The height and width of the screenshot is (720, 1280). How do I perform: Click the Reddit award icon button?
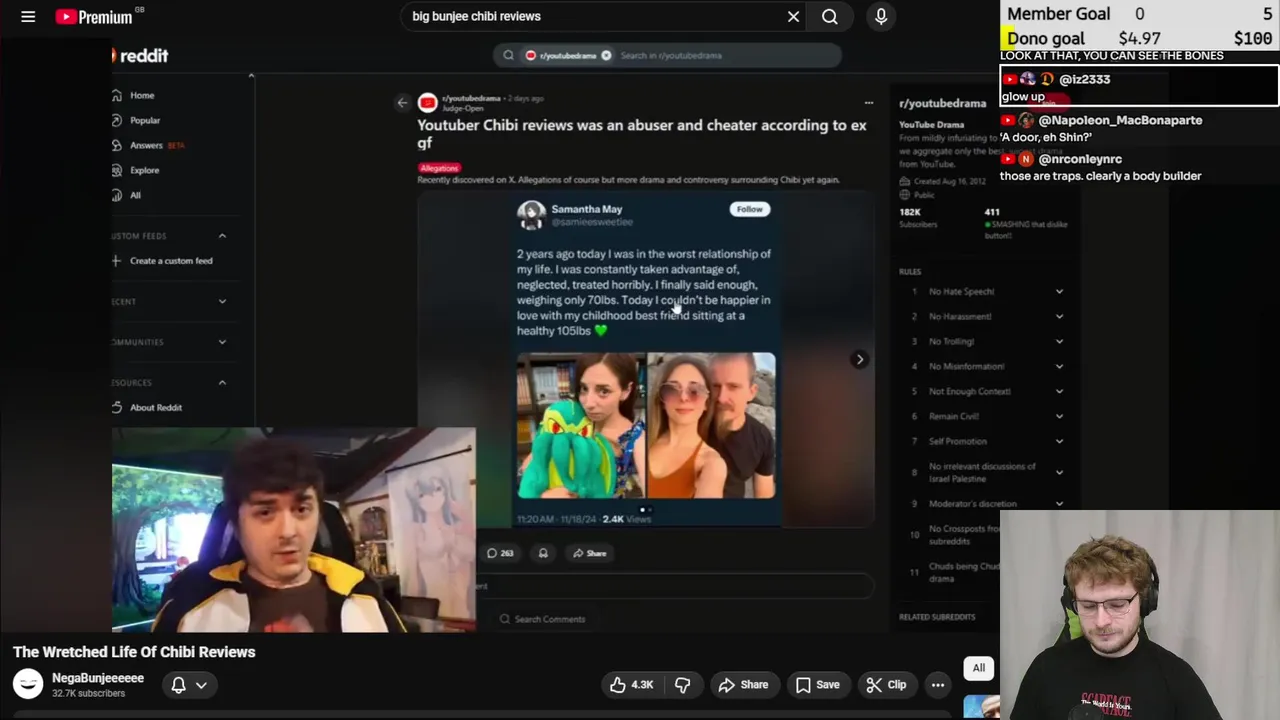point(543,553)
